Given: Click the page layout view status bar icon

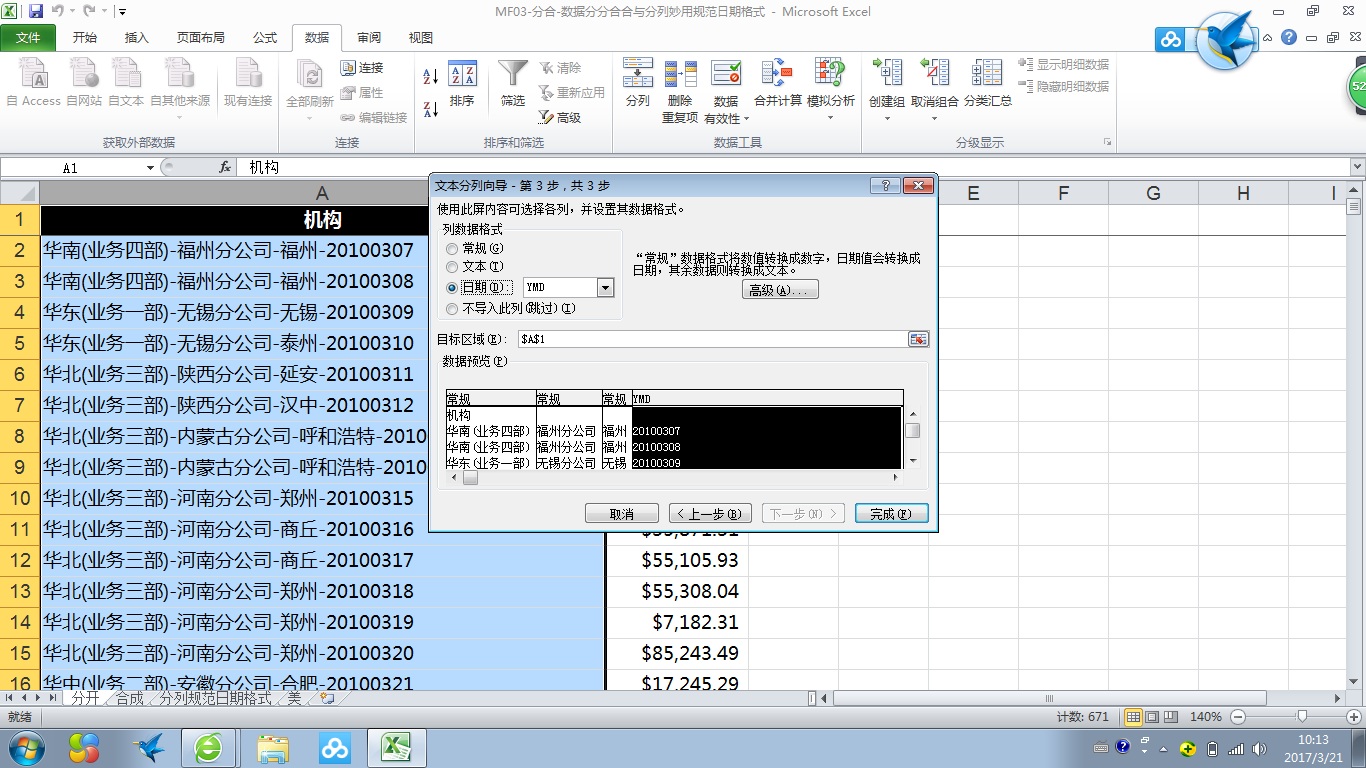Looking at the screenshot, I should point(1151,717).
